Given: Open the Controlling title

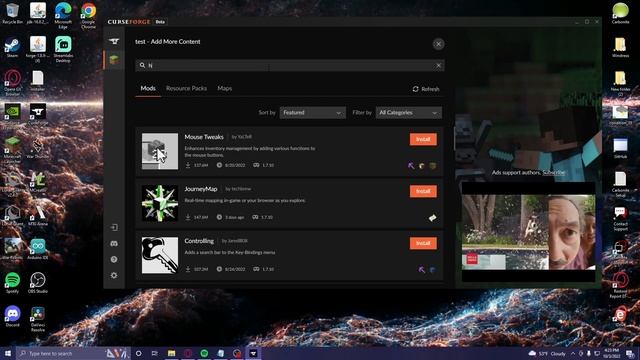Looking at the screenshot, I should [x=199, y=241].
